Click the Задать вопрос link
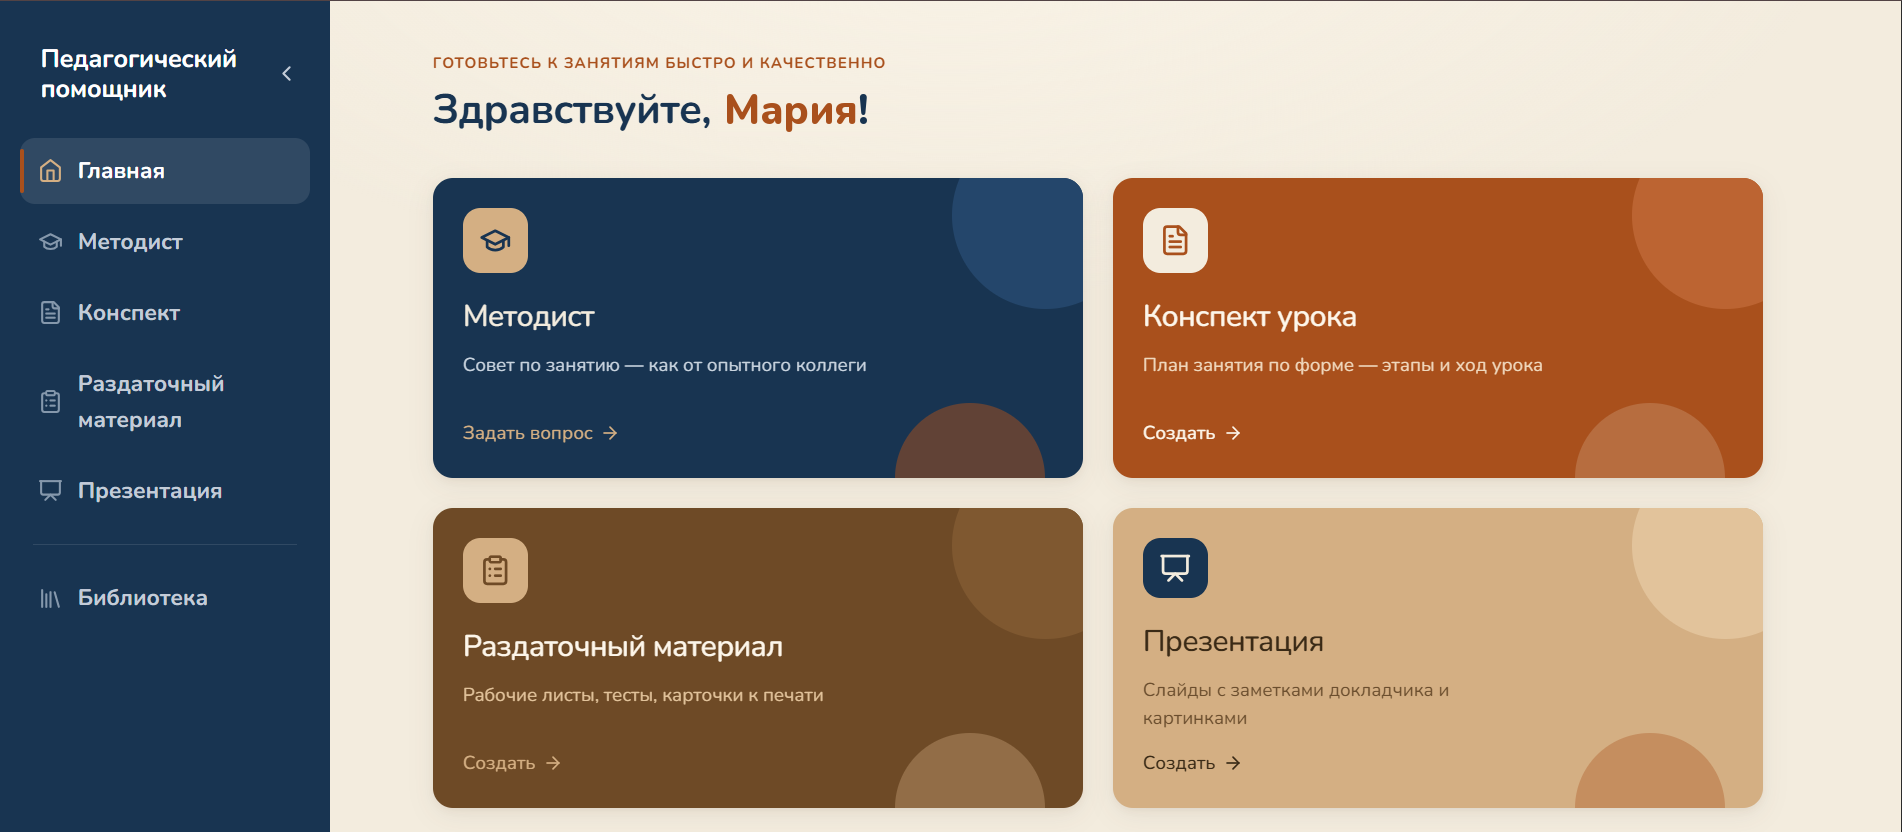Screen dimensions: 1902x832 coord(540,433)
